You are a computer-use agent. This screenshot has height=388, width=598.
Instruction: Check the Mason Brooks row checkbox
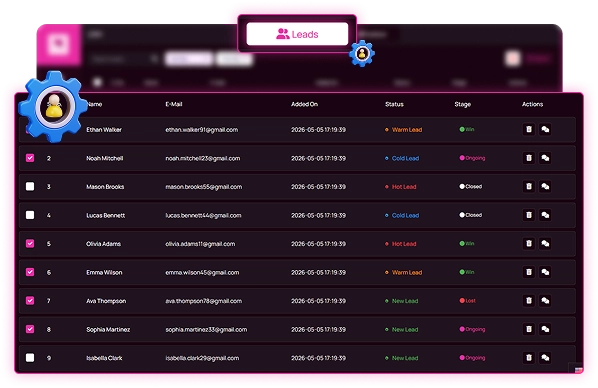click(x=30, y=186)
